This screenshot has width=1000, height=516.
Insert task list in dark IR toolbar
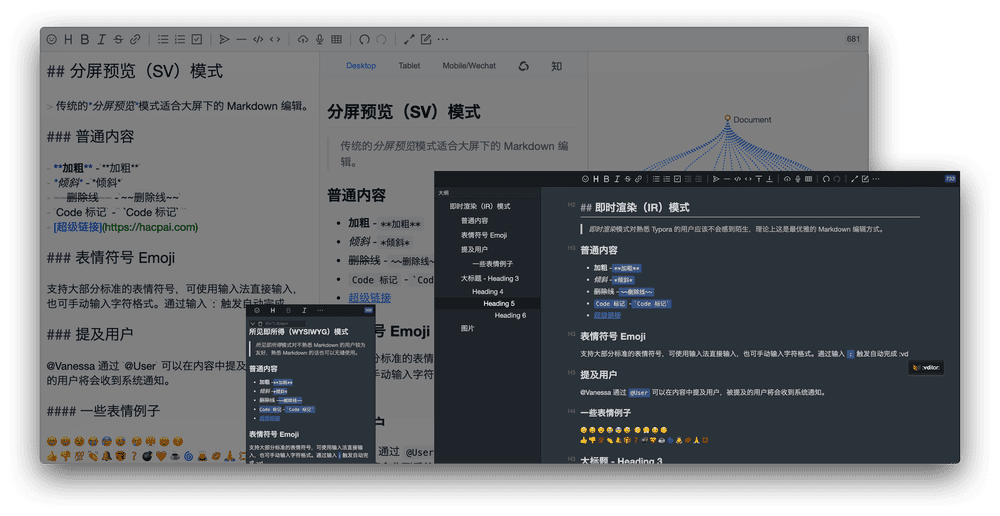pos(677,179)
